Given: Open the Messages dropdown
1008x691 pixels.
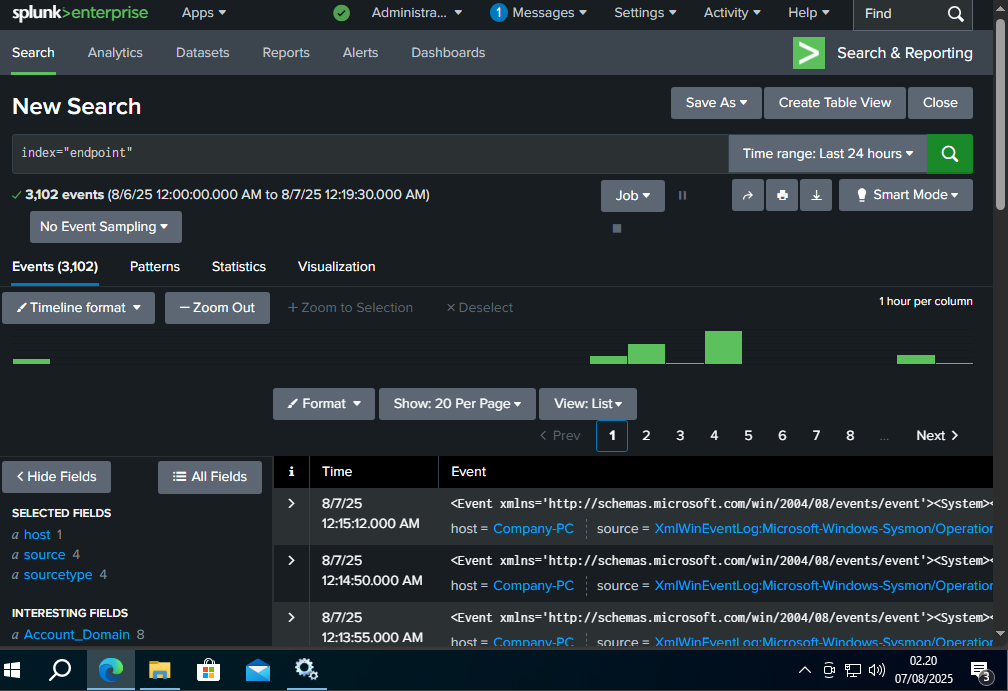Looking at the screenshot, I should pos(539,13).
